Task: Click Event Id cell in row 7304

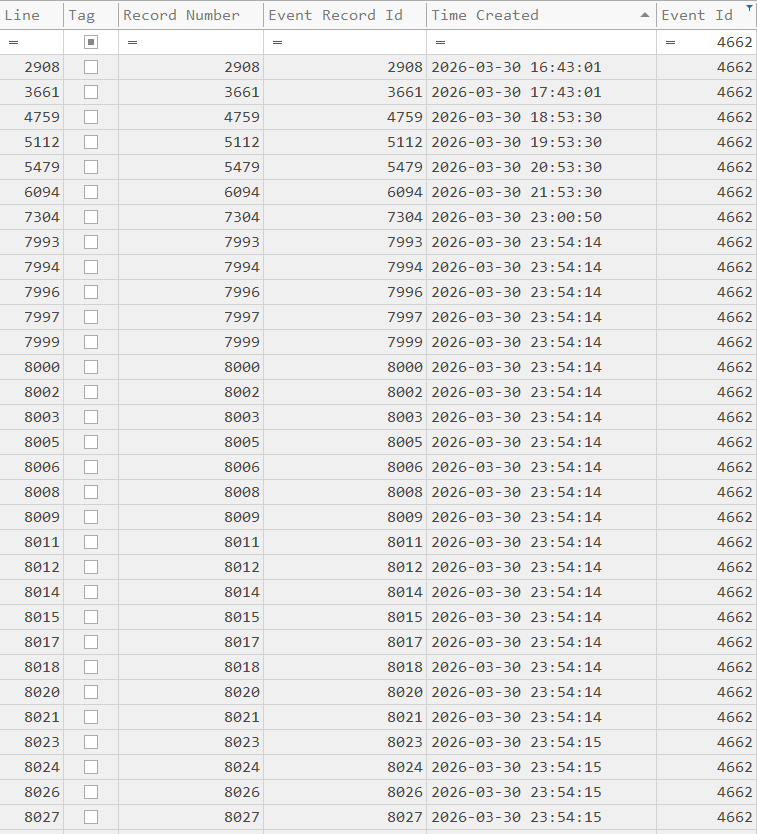Action: pos(706,217)
